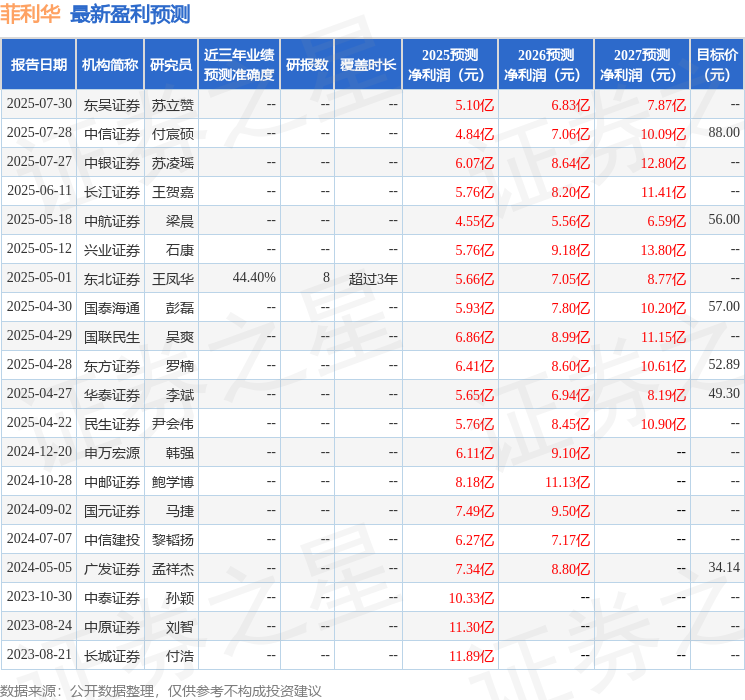Click analyst name 王凤华
The image size is (745, 700).
172,279
